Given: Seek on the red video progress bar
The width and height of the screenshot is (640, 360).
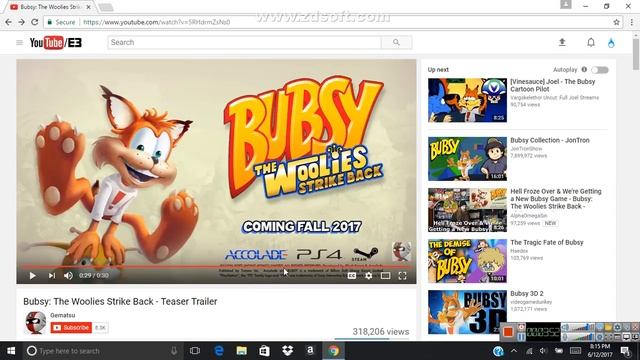Looking at the screenshot, I should (x=216, y=267).
